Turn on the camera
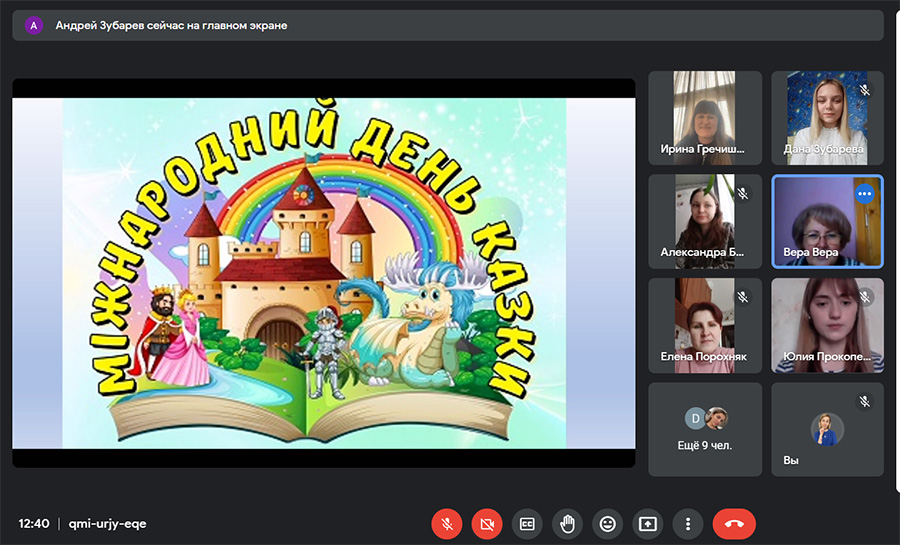The width and height of the screenshot is (900, 545). pyautogui.click(x=487, y=523)
